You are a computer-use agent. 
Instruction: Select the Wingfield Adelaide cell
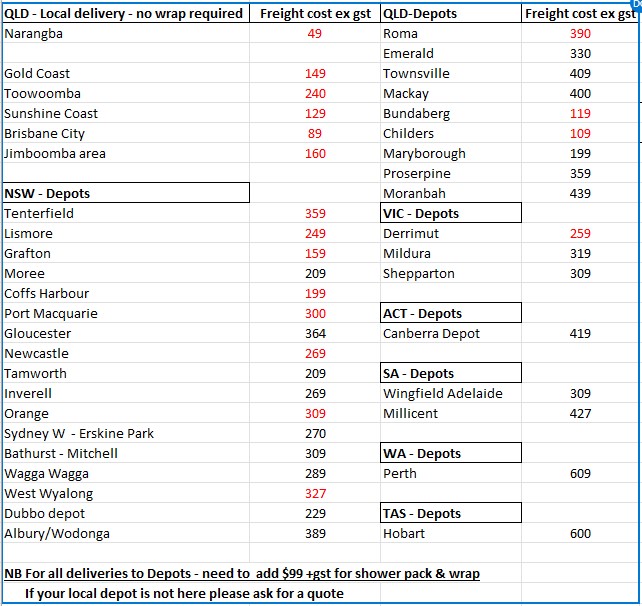tap(451, 393)
